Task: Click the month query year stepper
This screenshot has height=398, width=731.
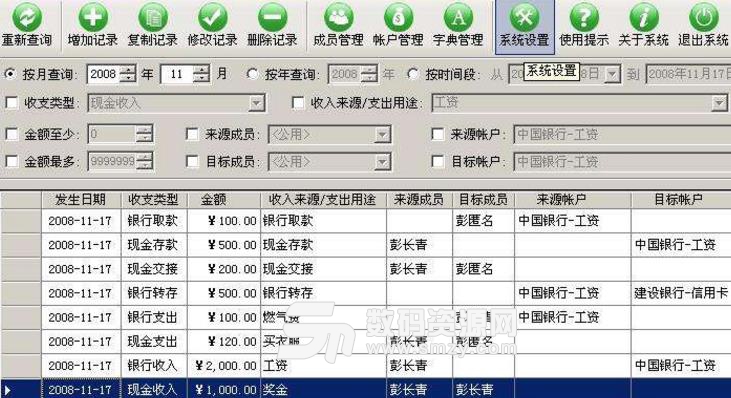Action: click(x=127, y=74)
